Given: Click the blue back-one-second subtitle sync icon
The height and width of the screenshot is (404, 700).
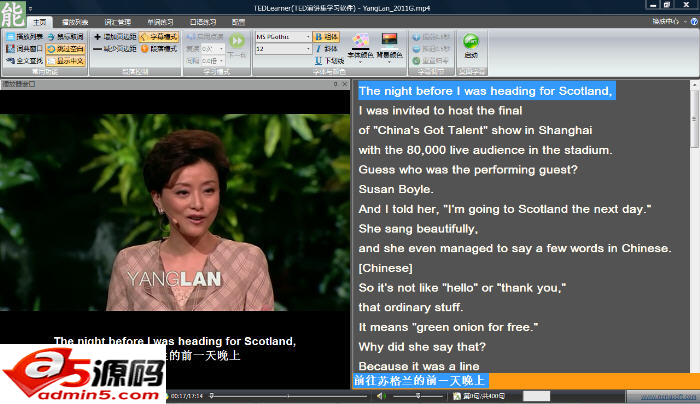Looking at the screenshot, I should 416,49.
